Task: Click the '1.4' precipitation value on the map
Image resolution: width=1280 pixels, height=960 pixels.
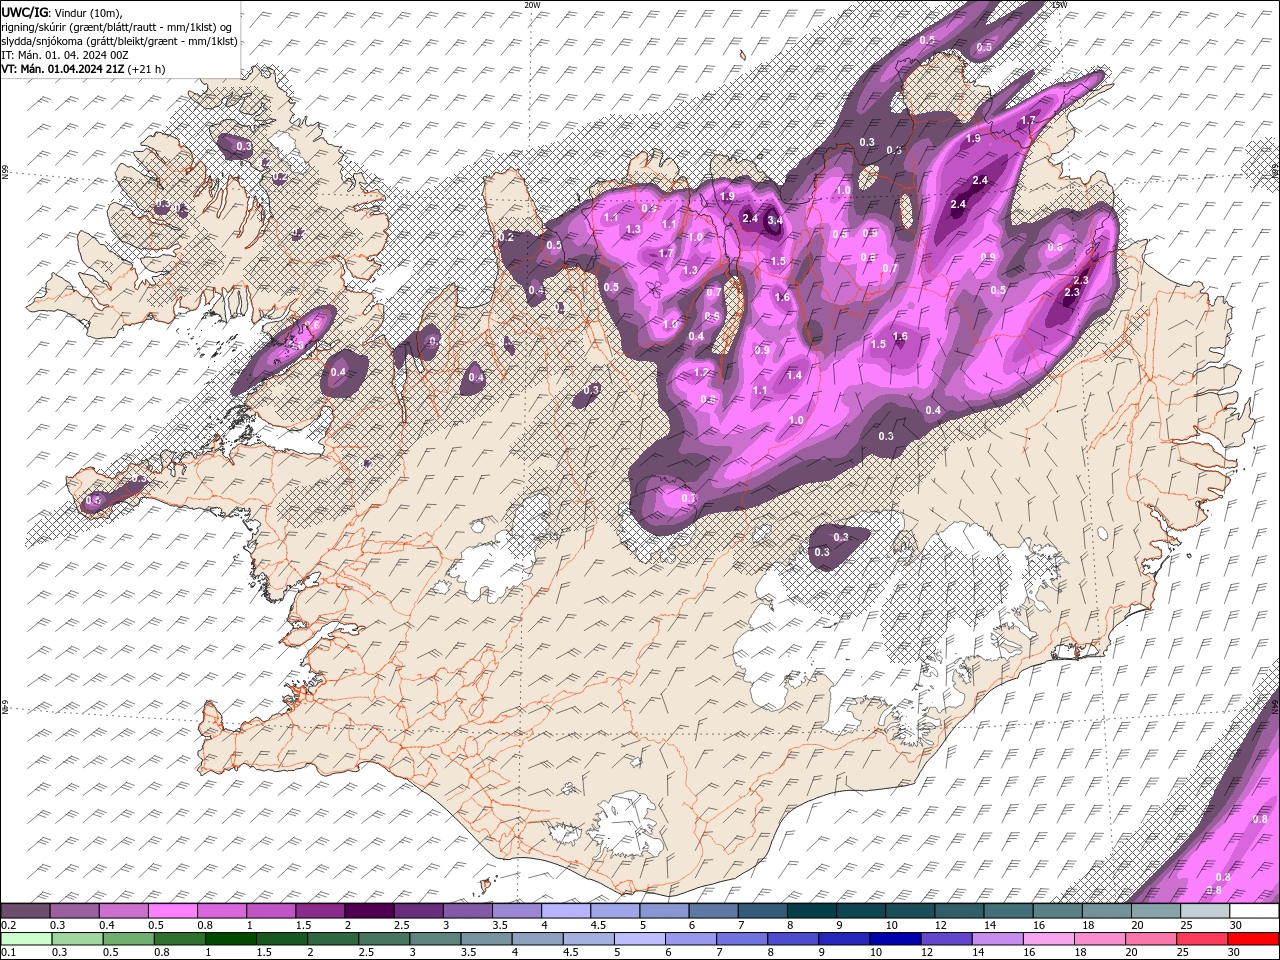Action: click(794, 375)
